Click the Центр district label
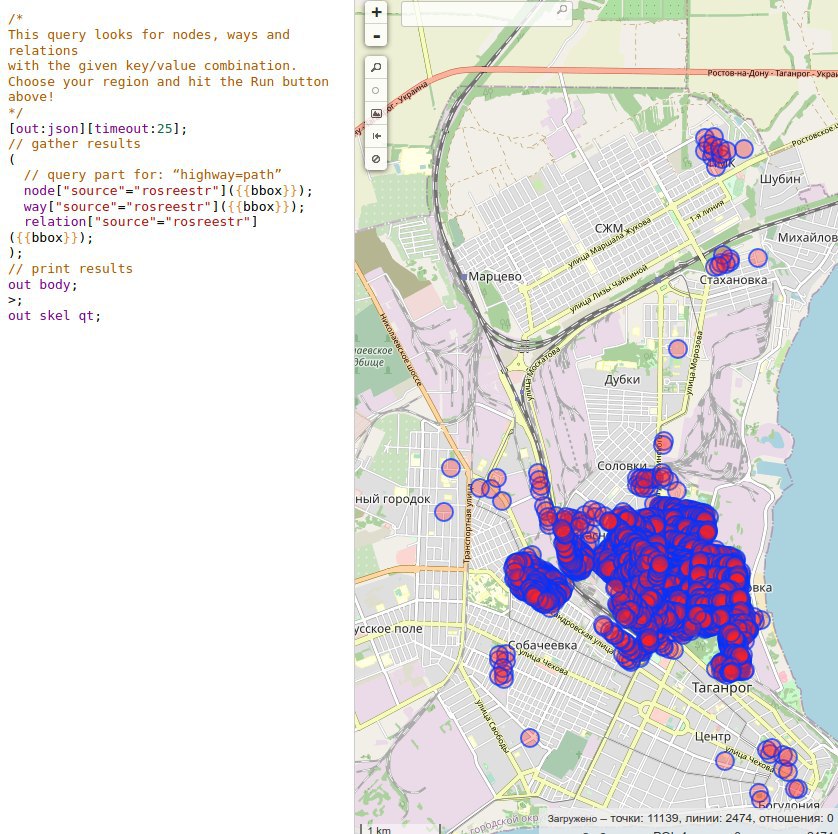This screenshot has width=838, height=834. (712, 737)
